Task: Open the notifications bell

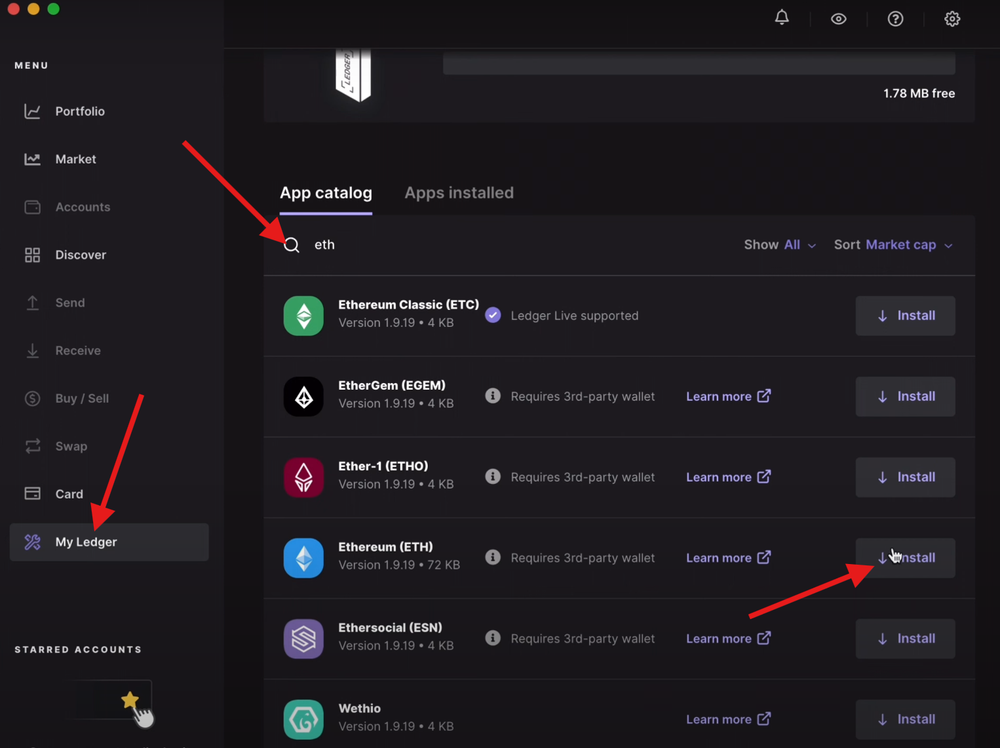Action: click(x=781, y=18)
